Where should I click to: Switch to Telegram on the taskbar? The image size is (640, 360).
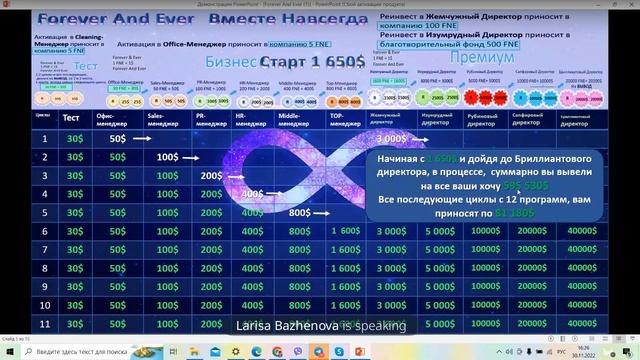tap(318, 351)
